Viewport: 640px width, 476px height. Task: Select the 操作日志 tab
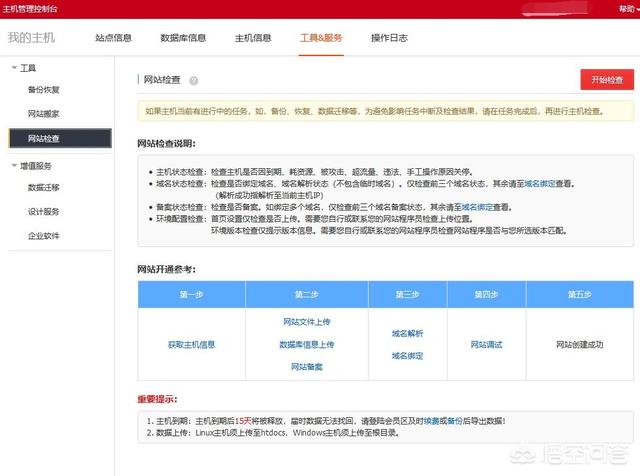click(389, 38)
